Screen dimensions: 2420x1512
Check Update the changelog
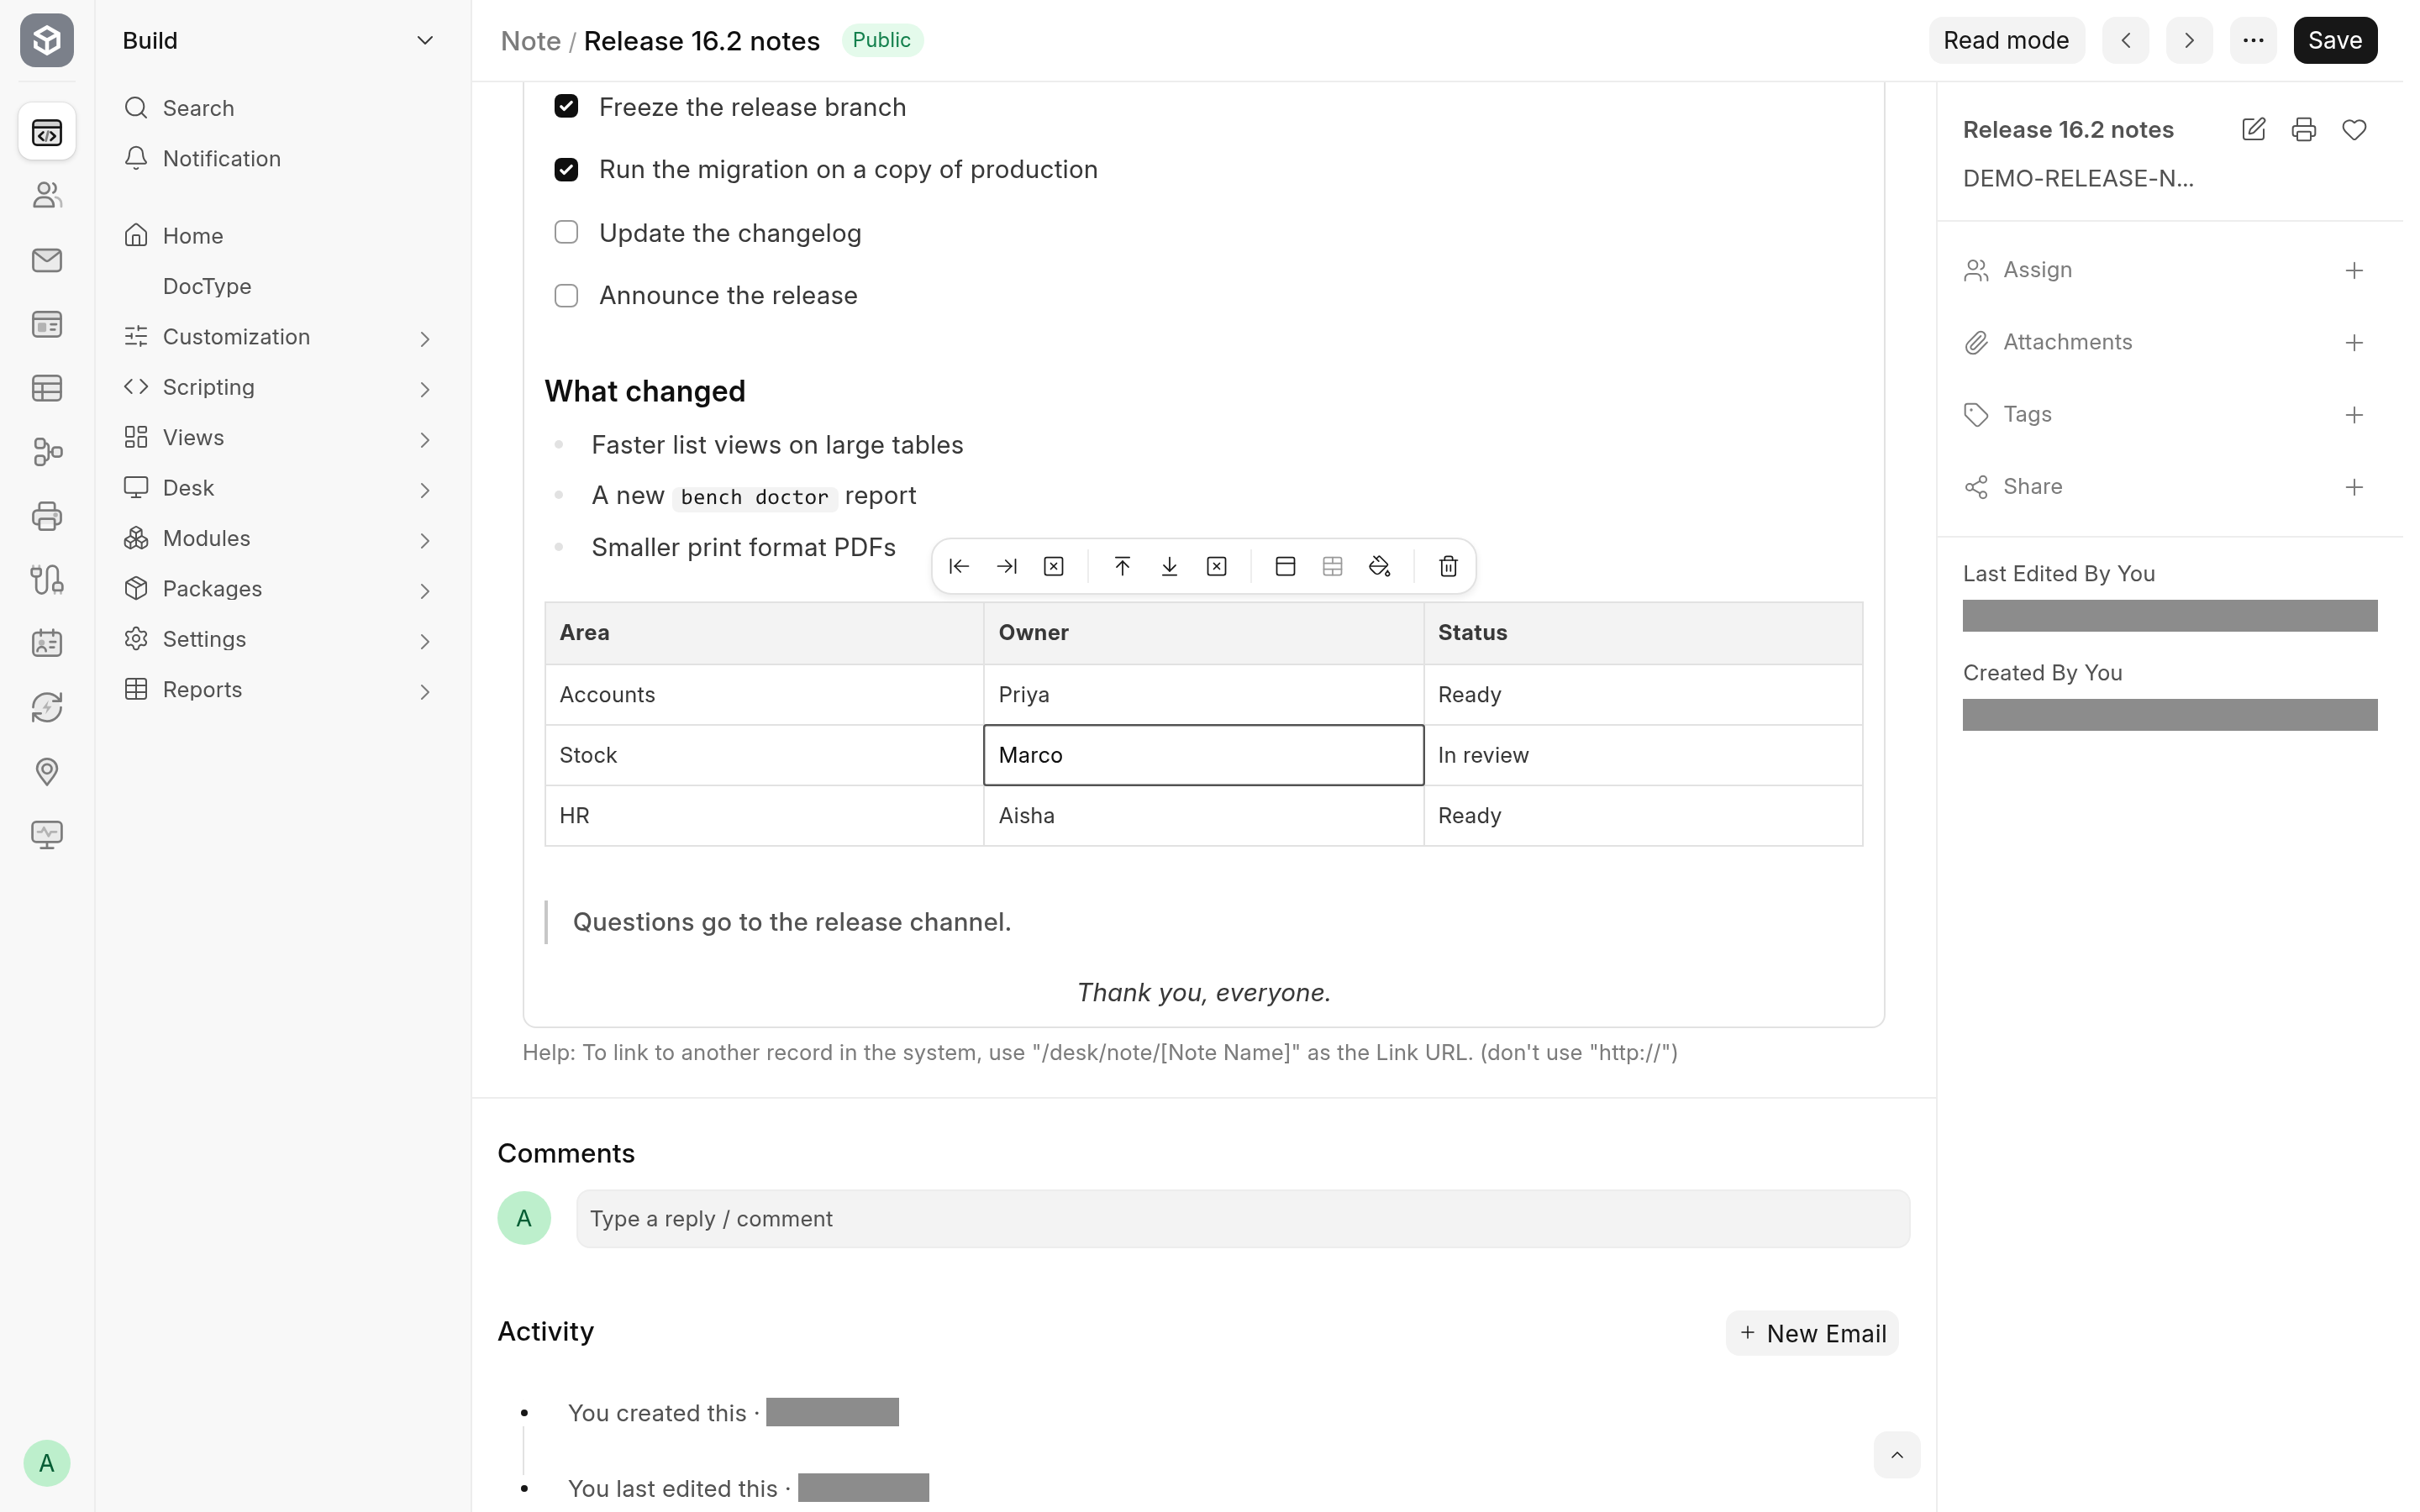(566, 232)
